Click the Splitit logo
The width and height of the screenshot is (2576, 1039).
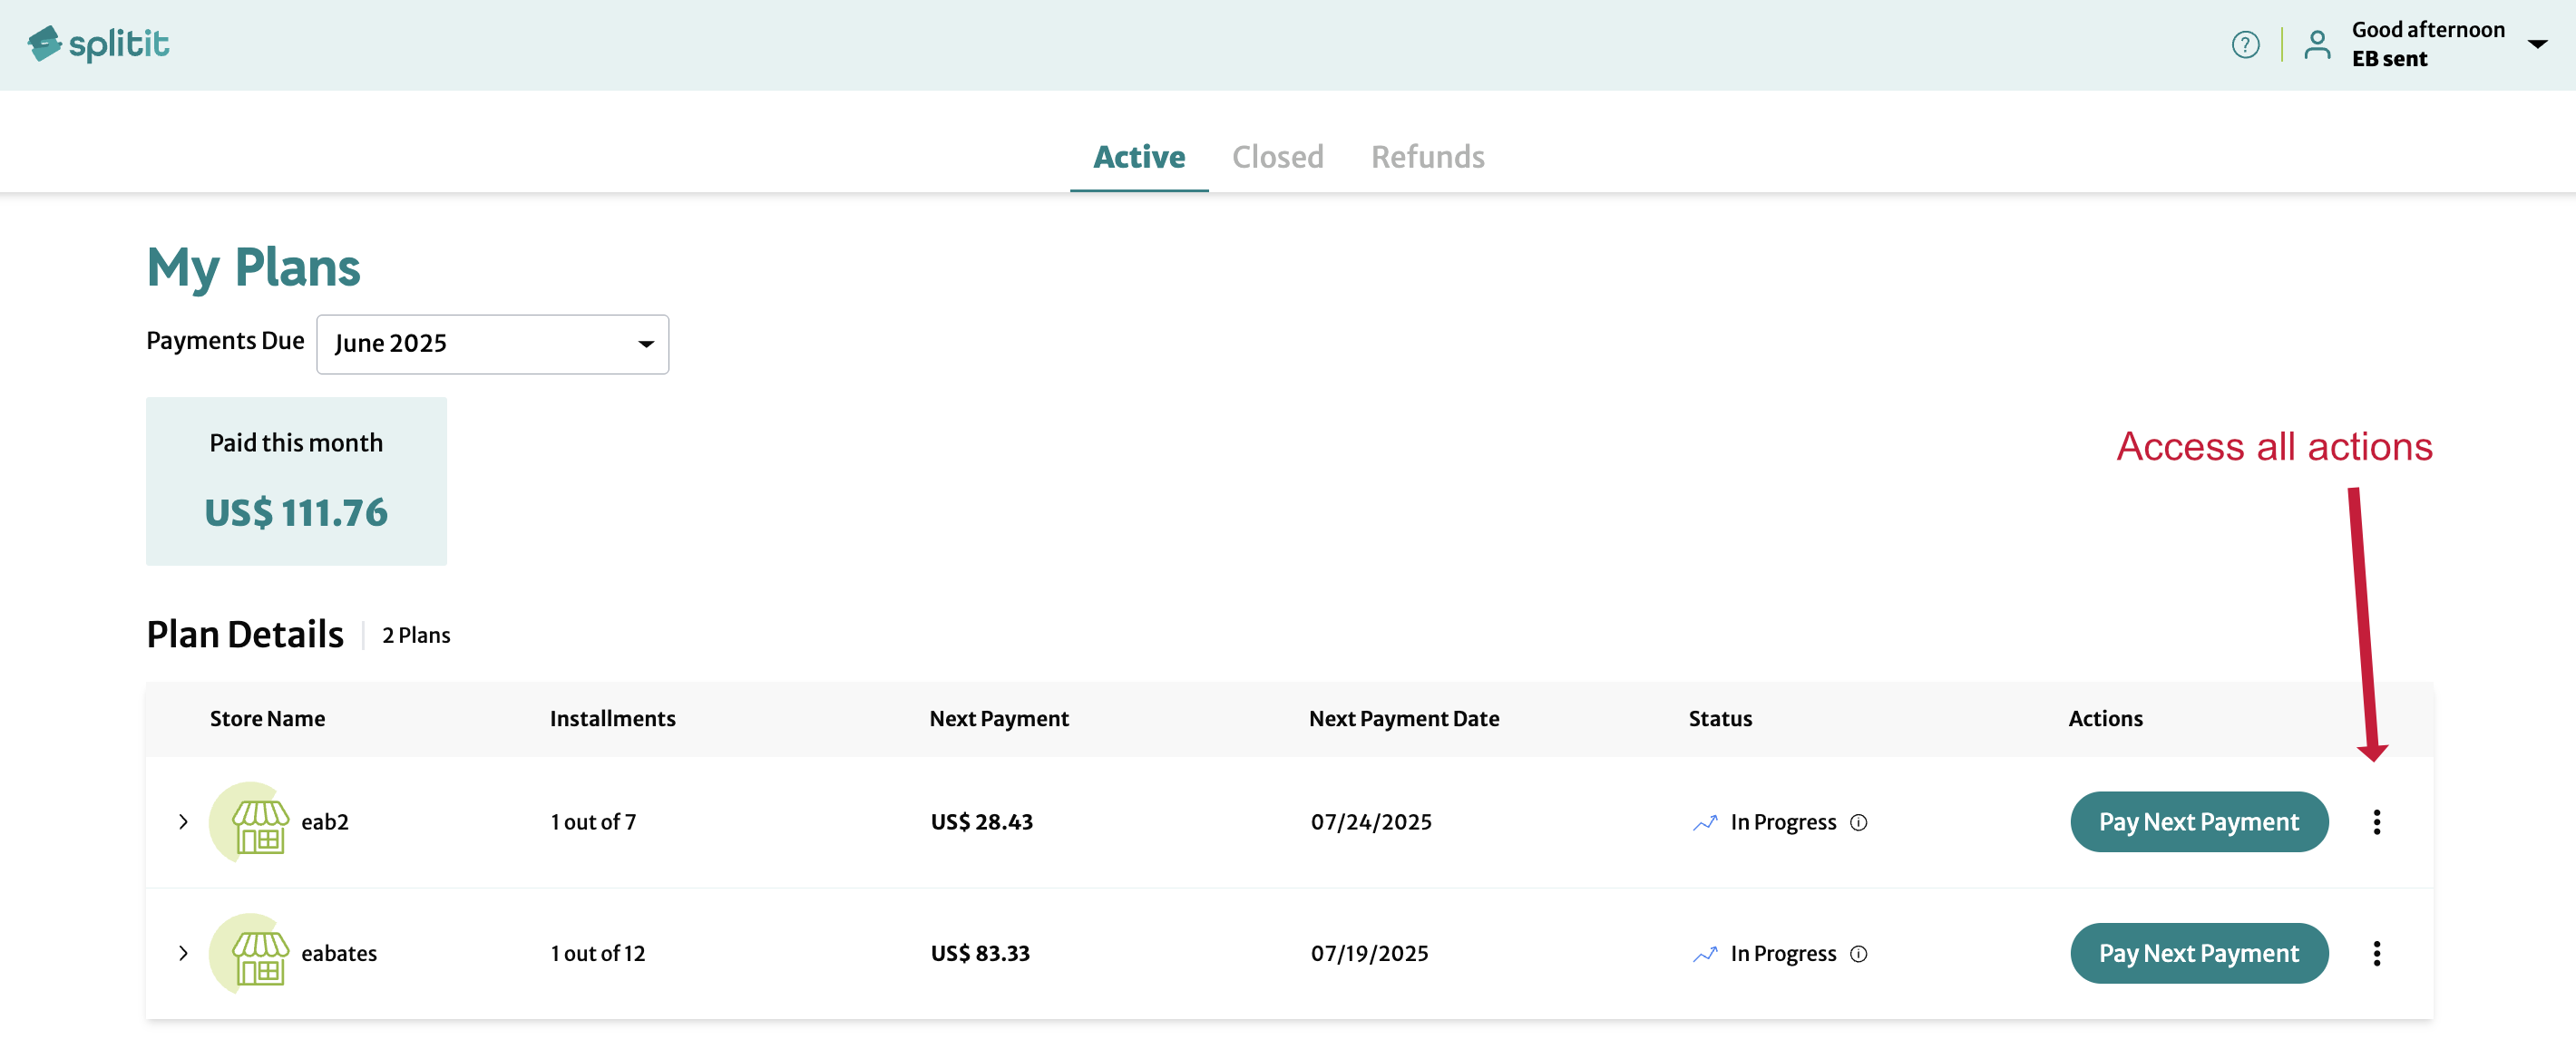pos(98,44)
